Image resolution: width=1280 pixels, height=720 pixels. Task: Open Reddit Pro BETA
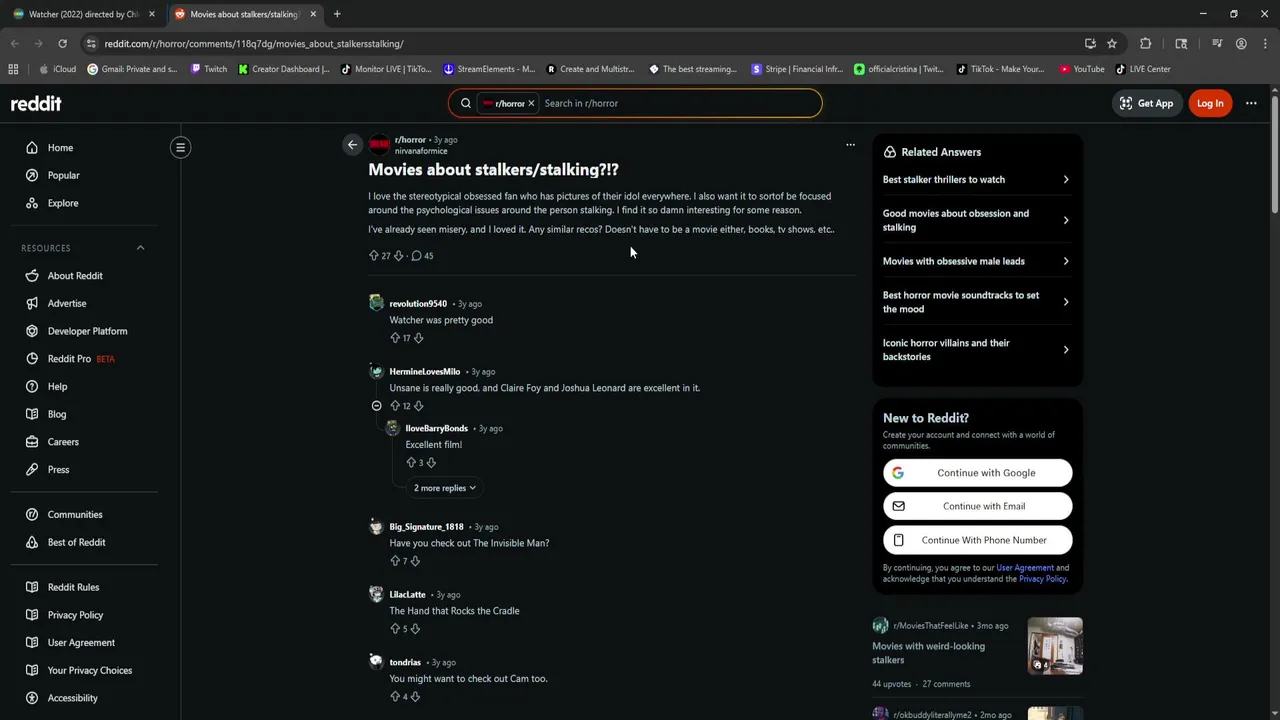[81, 359]
